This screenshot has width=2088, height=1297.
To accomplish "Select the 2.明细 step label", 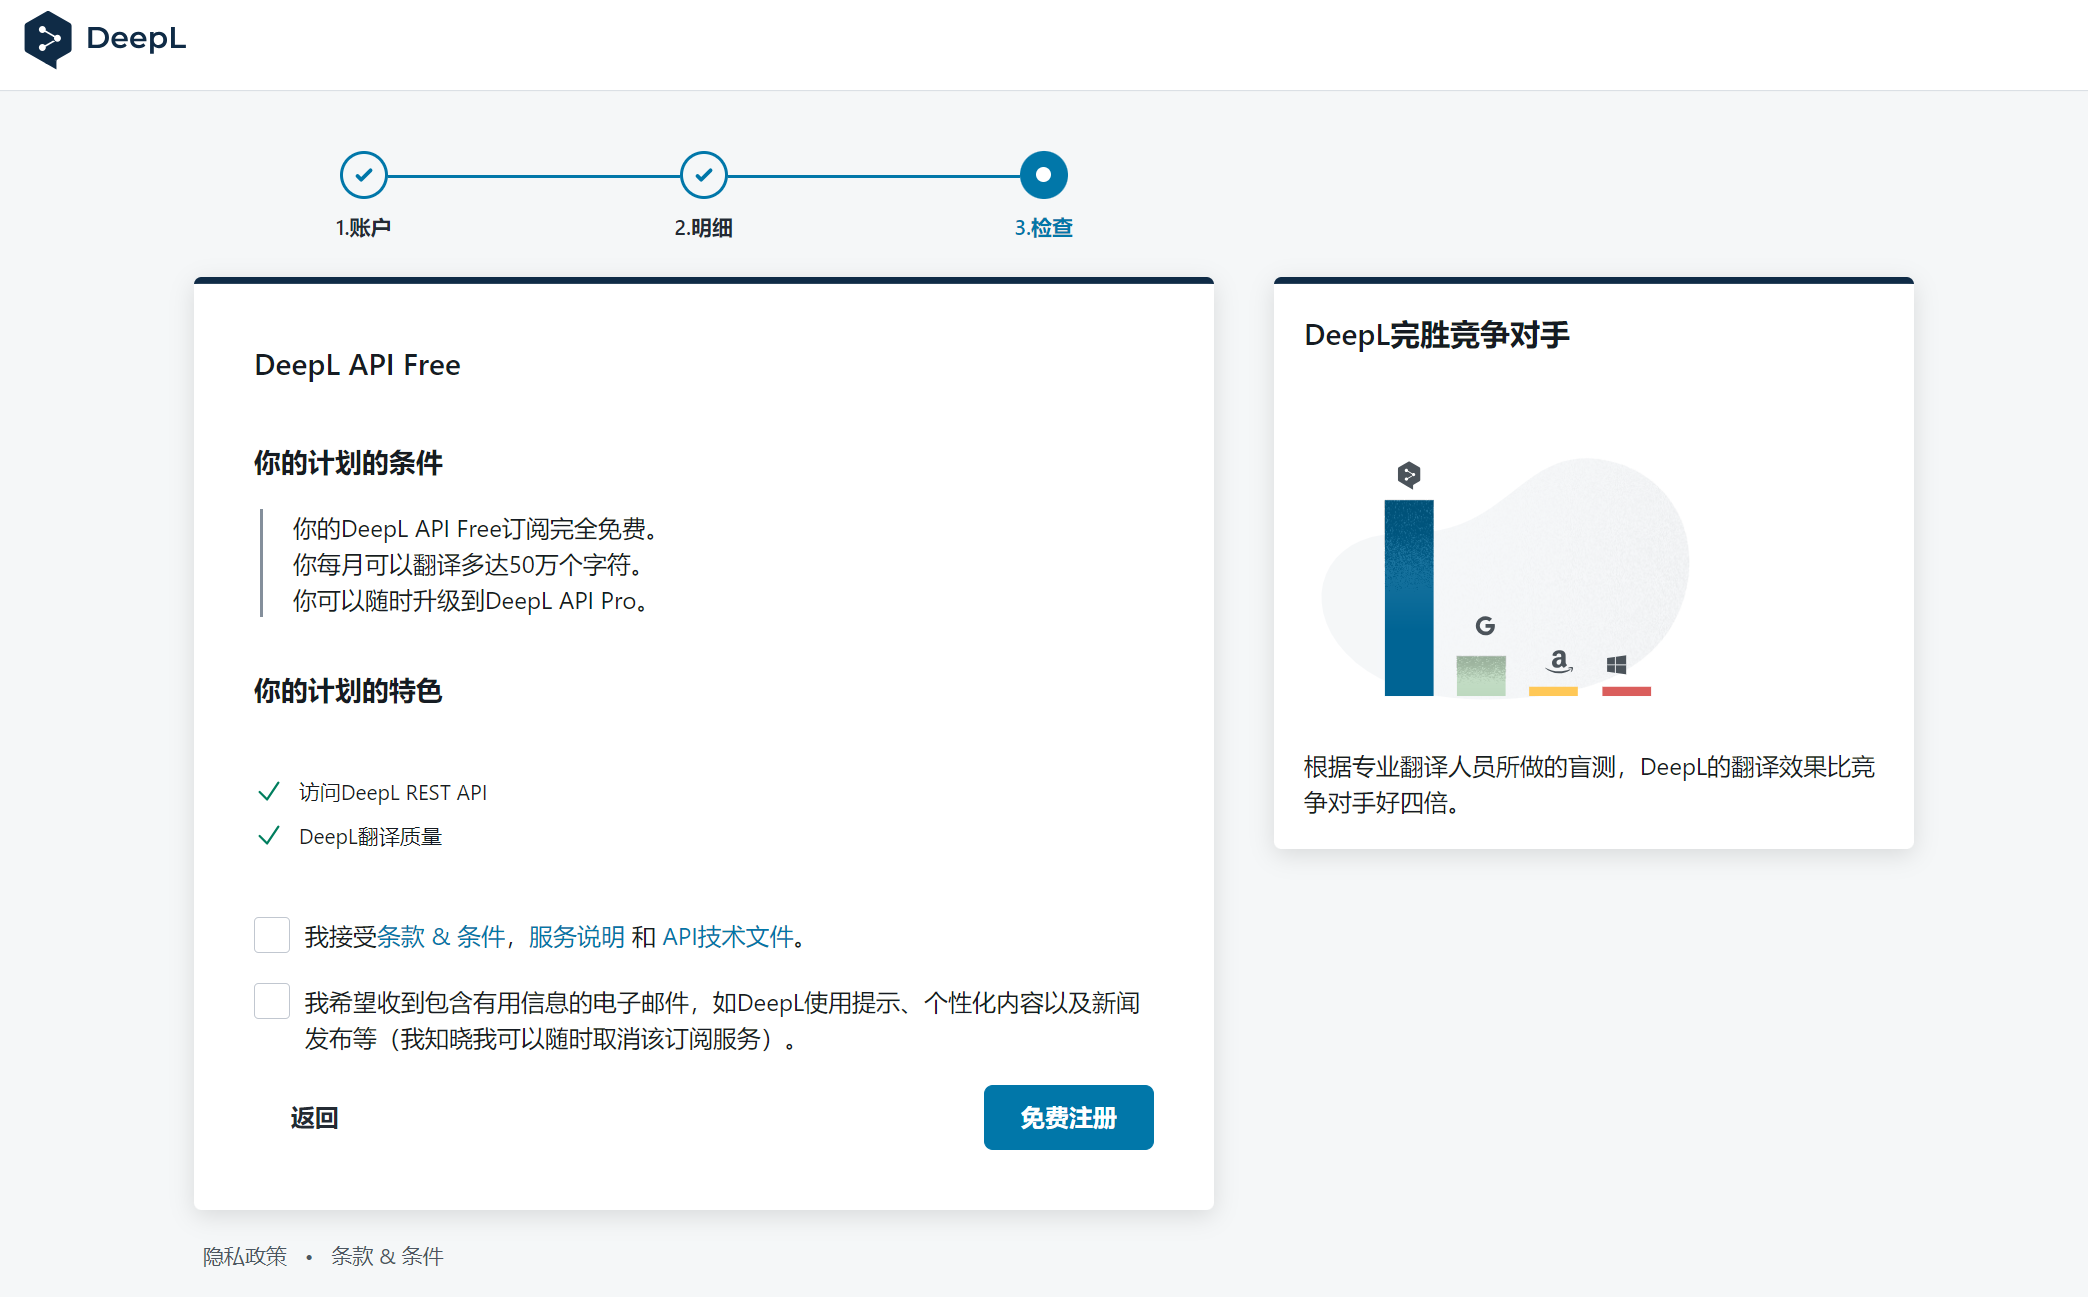I will (703, 228).
